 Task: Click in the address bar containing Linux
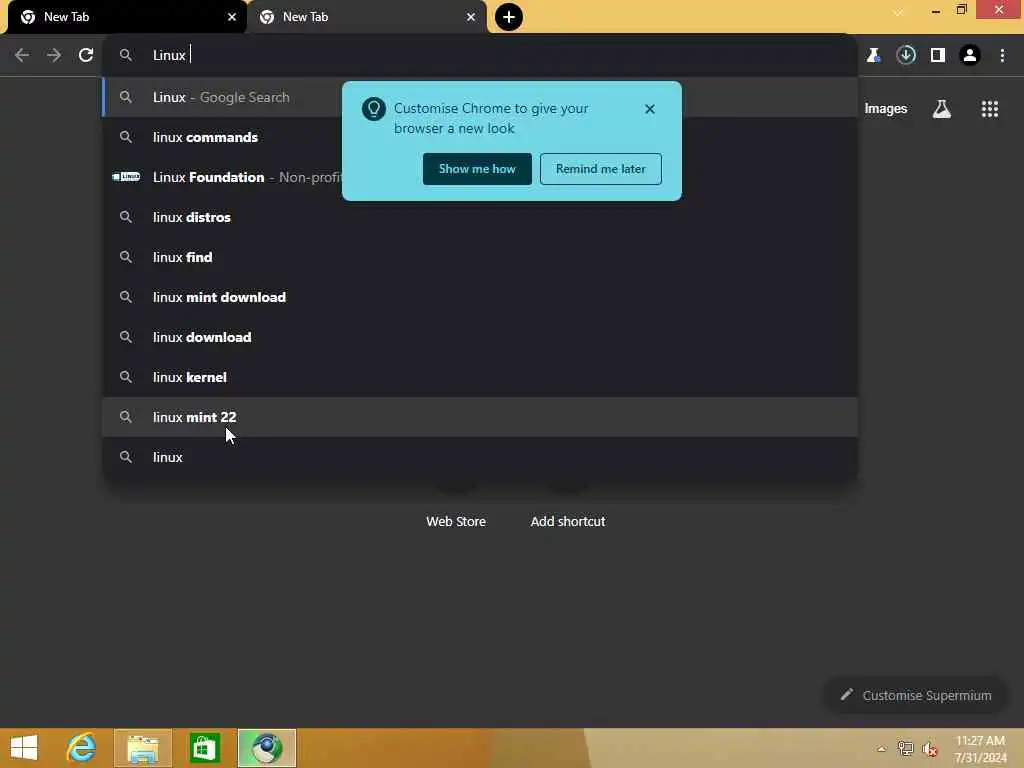(480, 56)
